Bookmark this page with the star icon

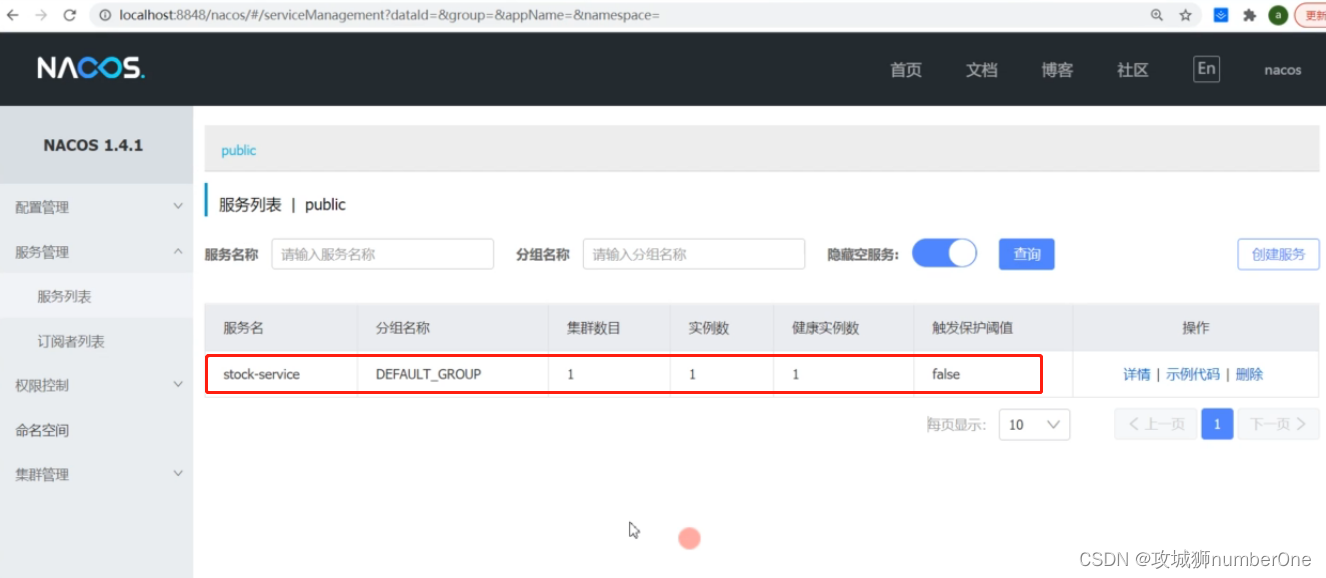tap(1185, 15)
